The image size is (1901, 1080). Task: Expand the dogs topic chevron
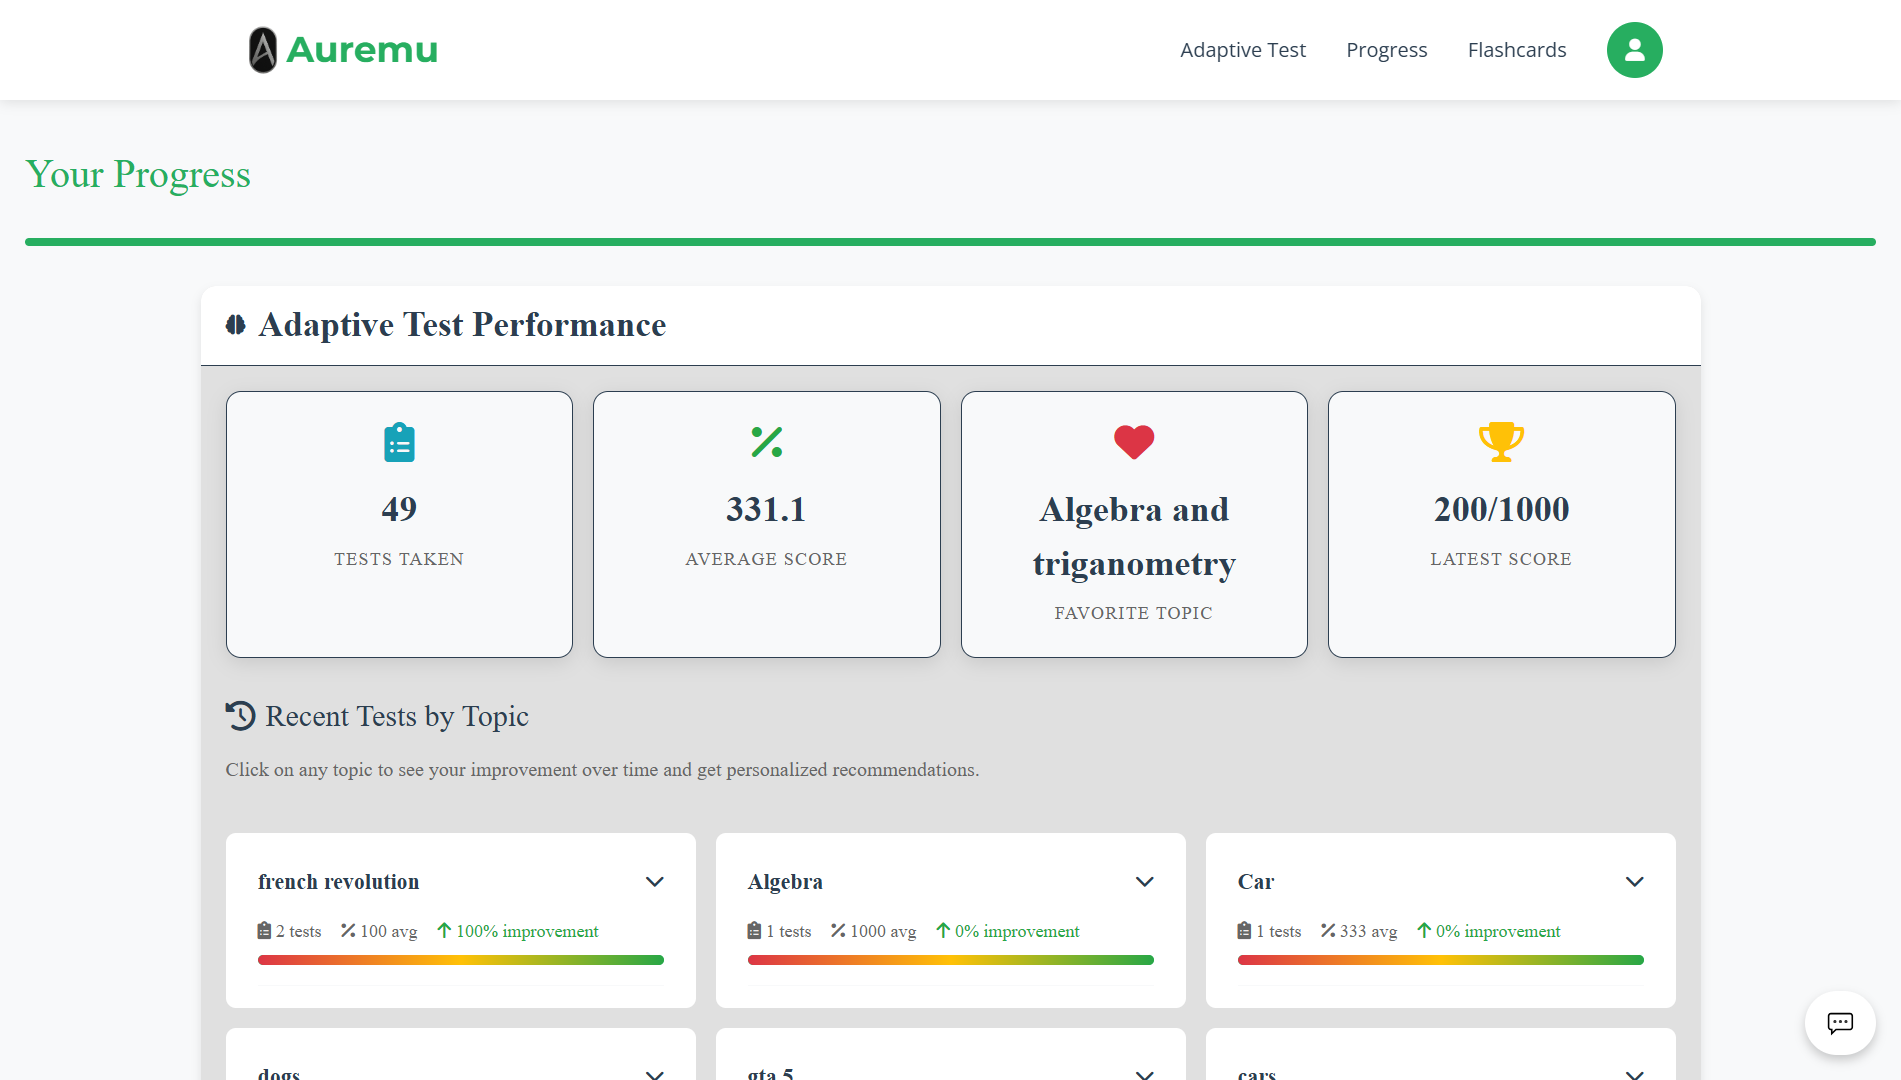coord(655,1074)
